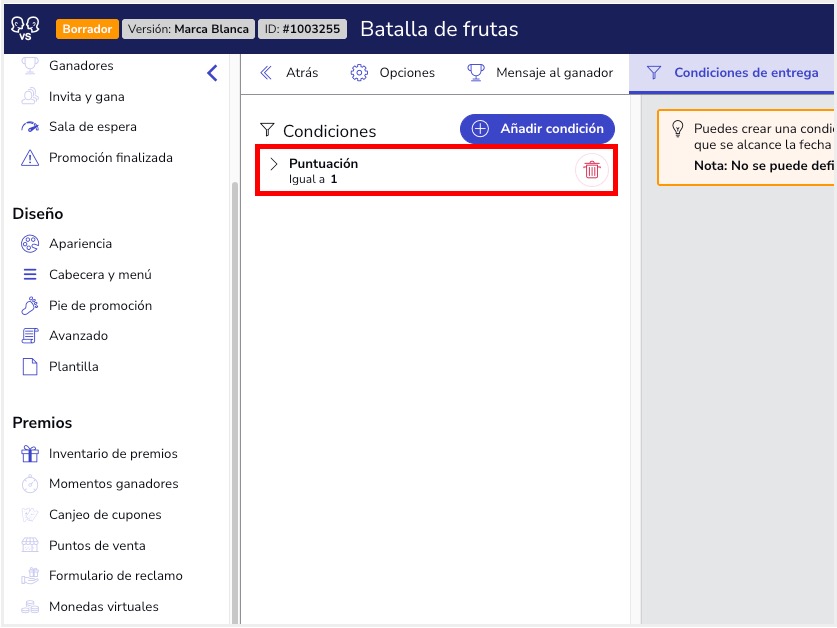The width and height of the screenshot is (837, 628).
Task: Open Momentos ganadores section
Action: point(113,484)
